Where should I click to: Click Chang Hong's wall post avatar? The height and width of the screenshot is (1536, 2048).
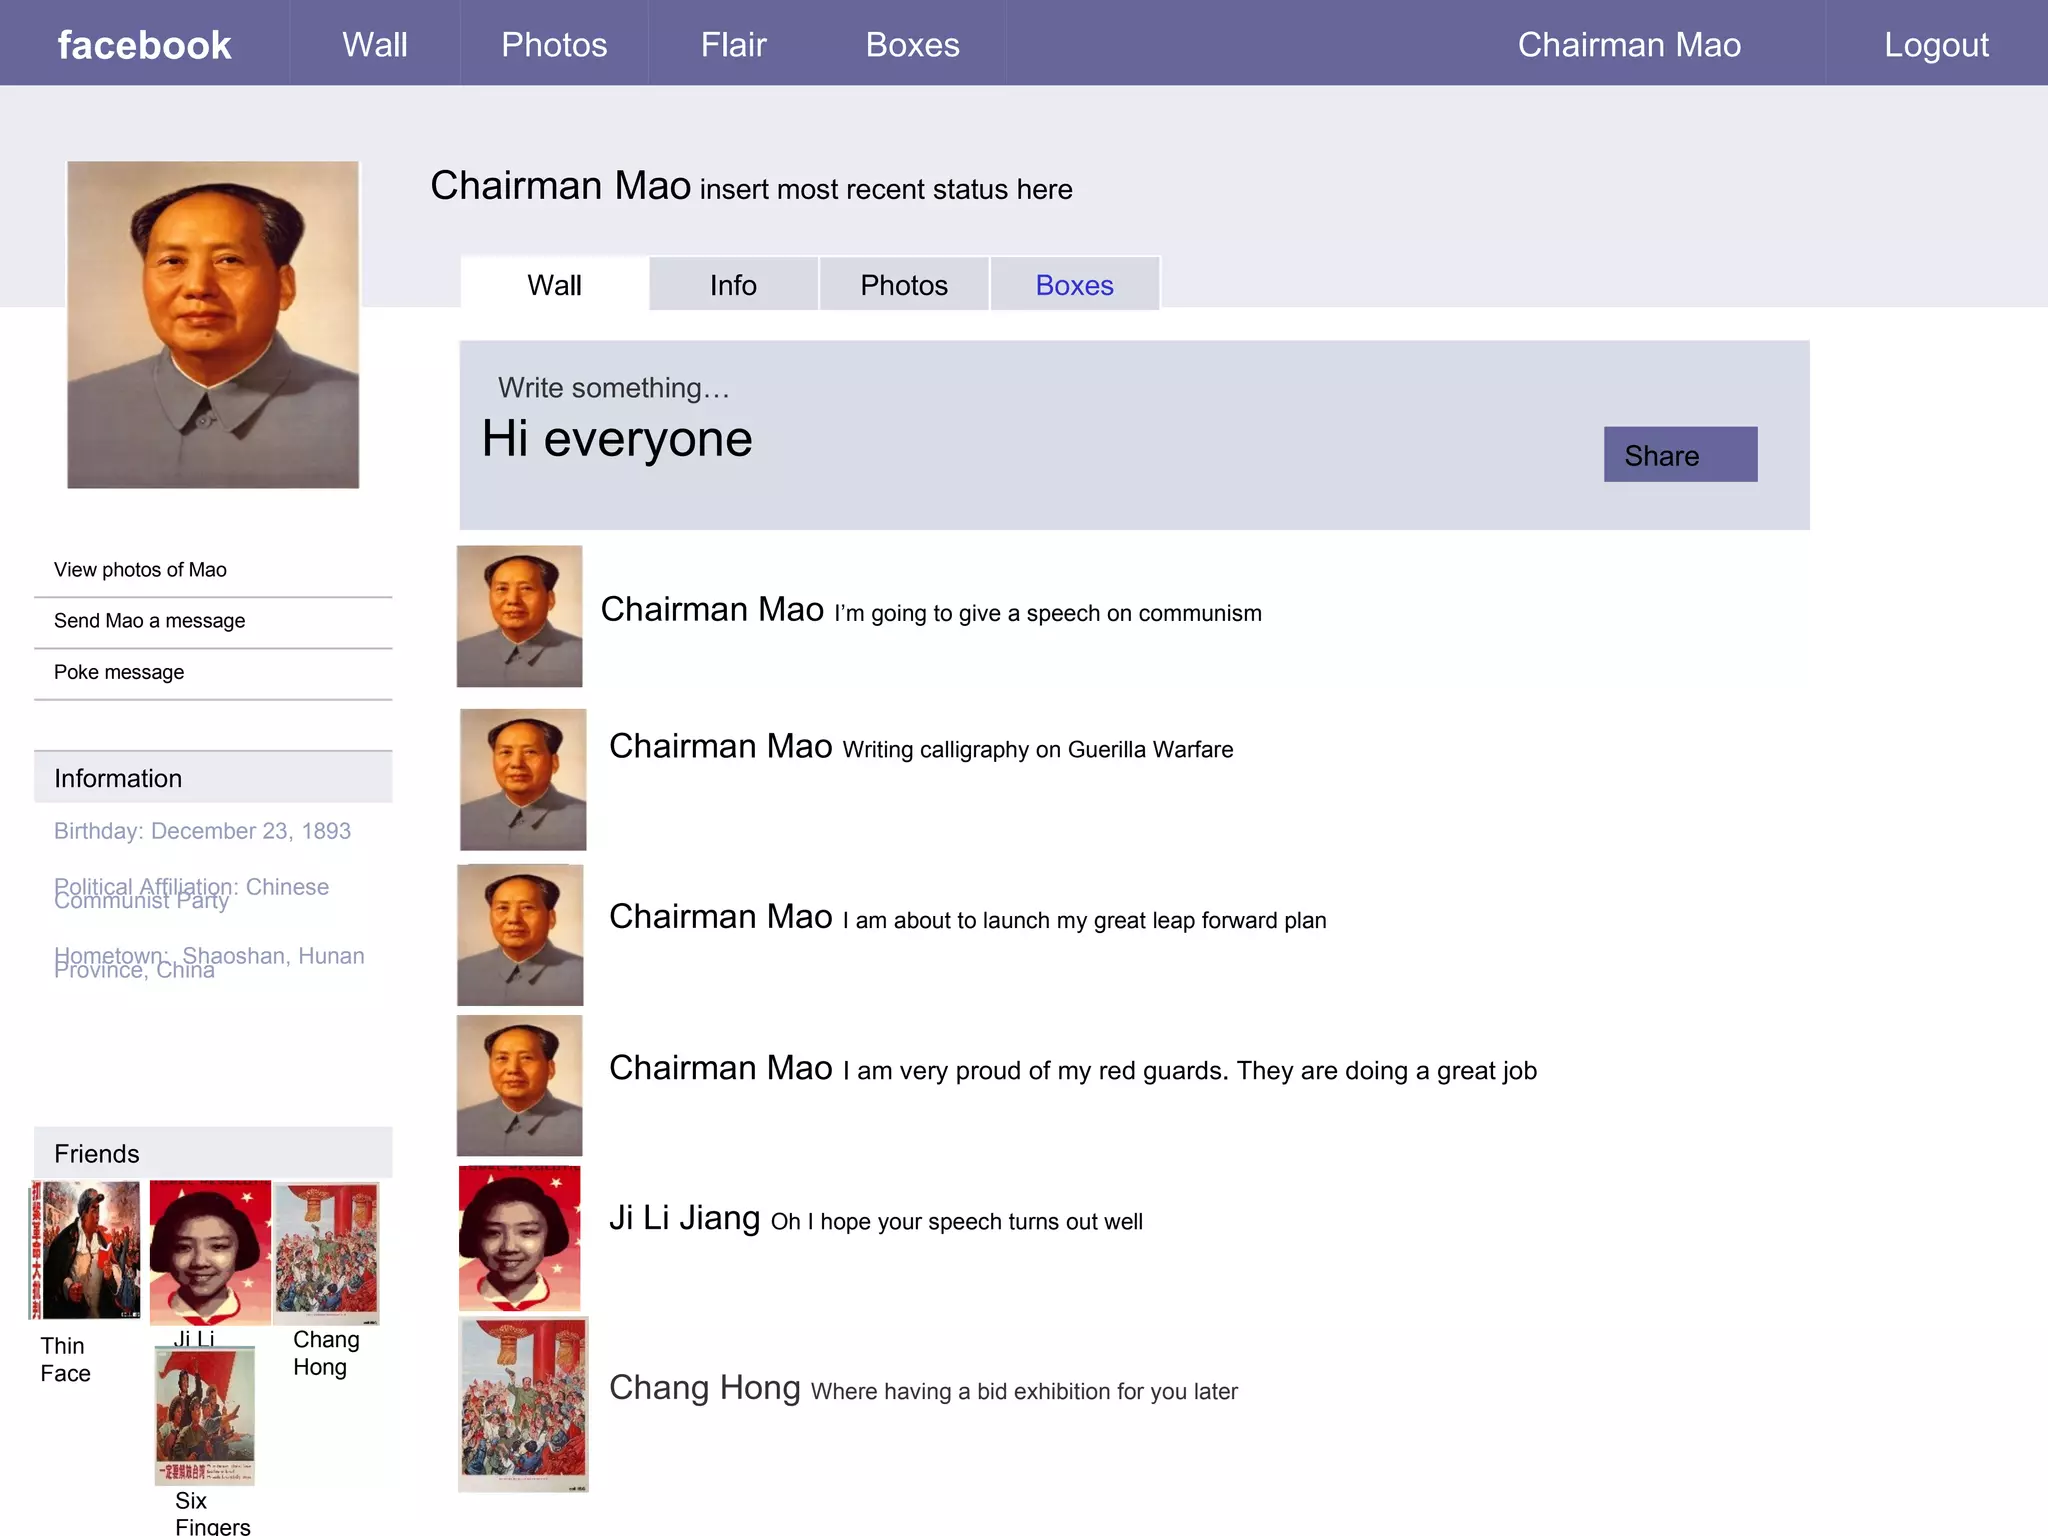click(523, 1404)
